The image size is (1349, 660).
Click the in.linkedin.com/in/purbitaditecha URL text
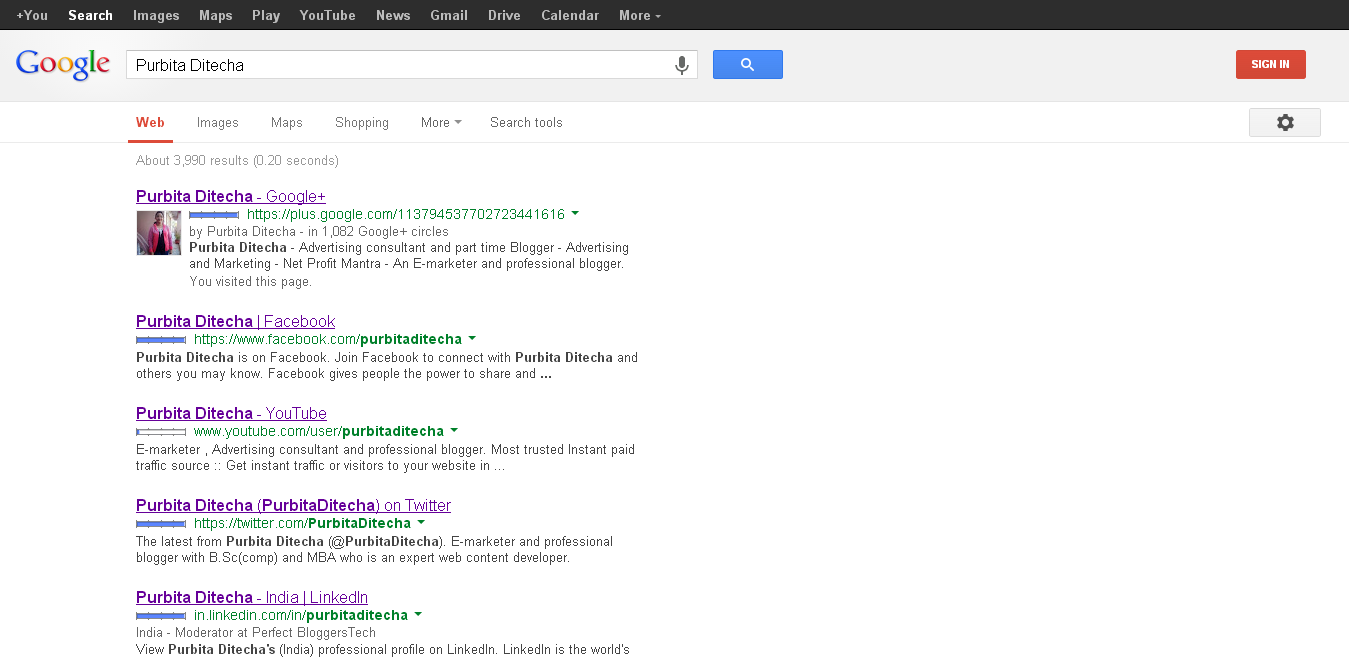click(x=301, y=615)
